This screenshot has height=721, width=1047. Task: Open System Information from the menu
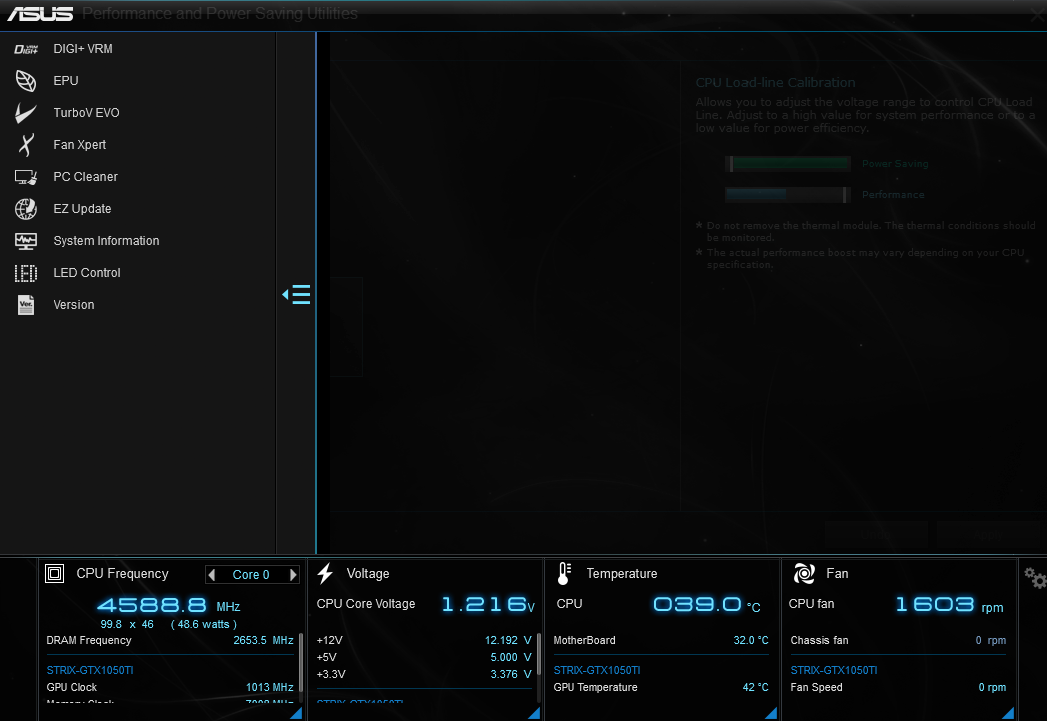[x=106, y=241]
